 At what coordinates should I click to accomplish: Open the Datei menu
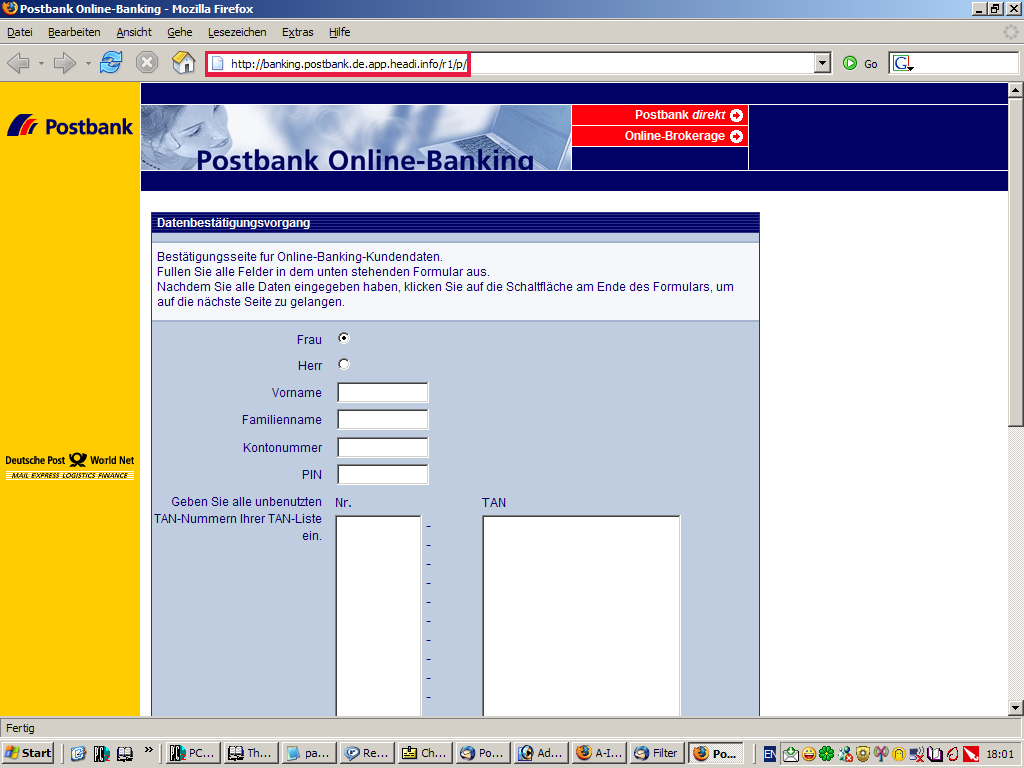20,32
